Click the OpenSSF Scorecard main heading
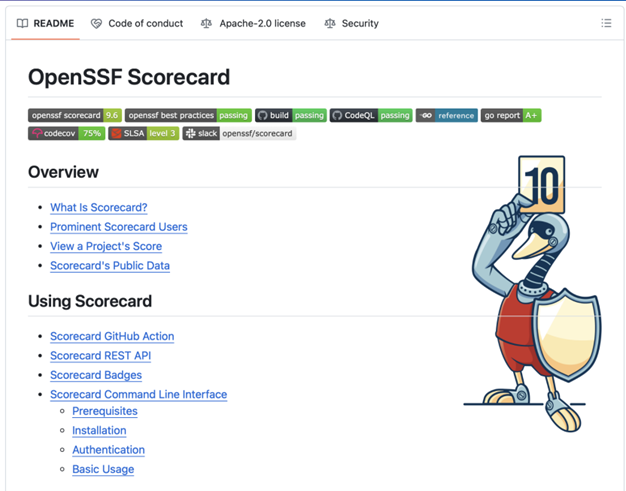Image resolution: width=626 pixels, height=491 pixels. tap(129, 77)
